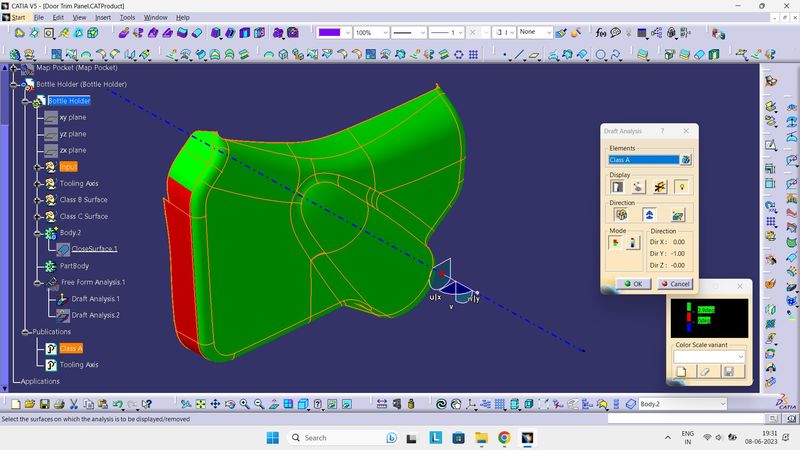Click the green color block in color scale
The height and width of the screenshot is (450, 800).
pyautogui.click(x=689, y=306)
